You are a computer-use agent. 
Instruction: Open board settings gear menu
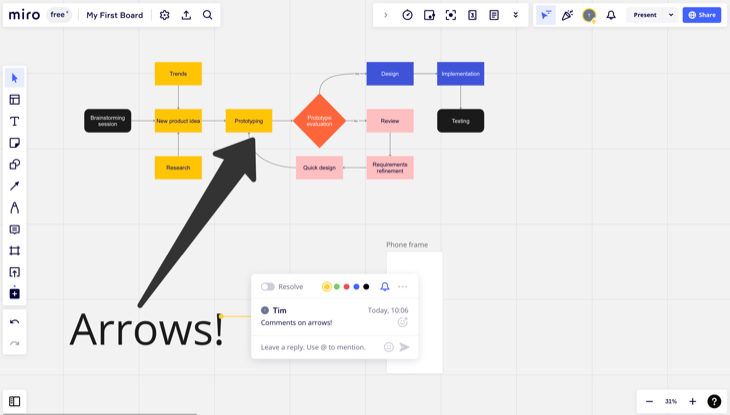point(165,15)
